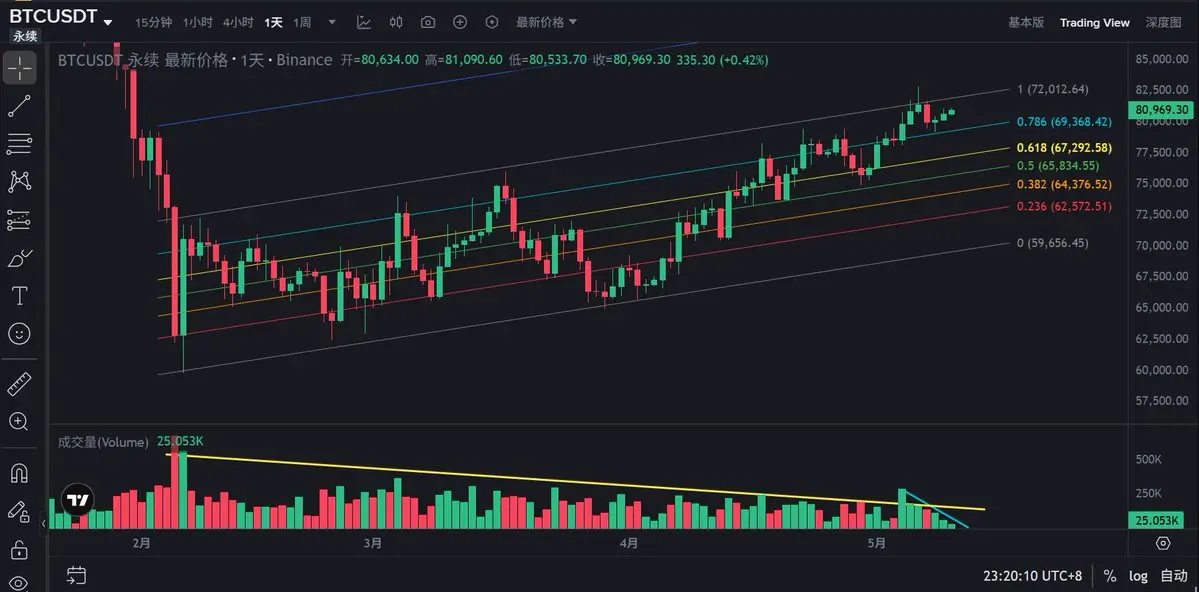Image resolution: width=1199 pixels, height=592 pixels.
Task: Open the 最新价格 price type dropdown
Action: pyautogui.click(x=547, y=22)
